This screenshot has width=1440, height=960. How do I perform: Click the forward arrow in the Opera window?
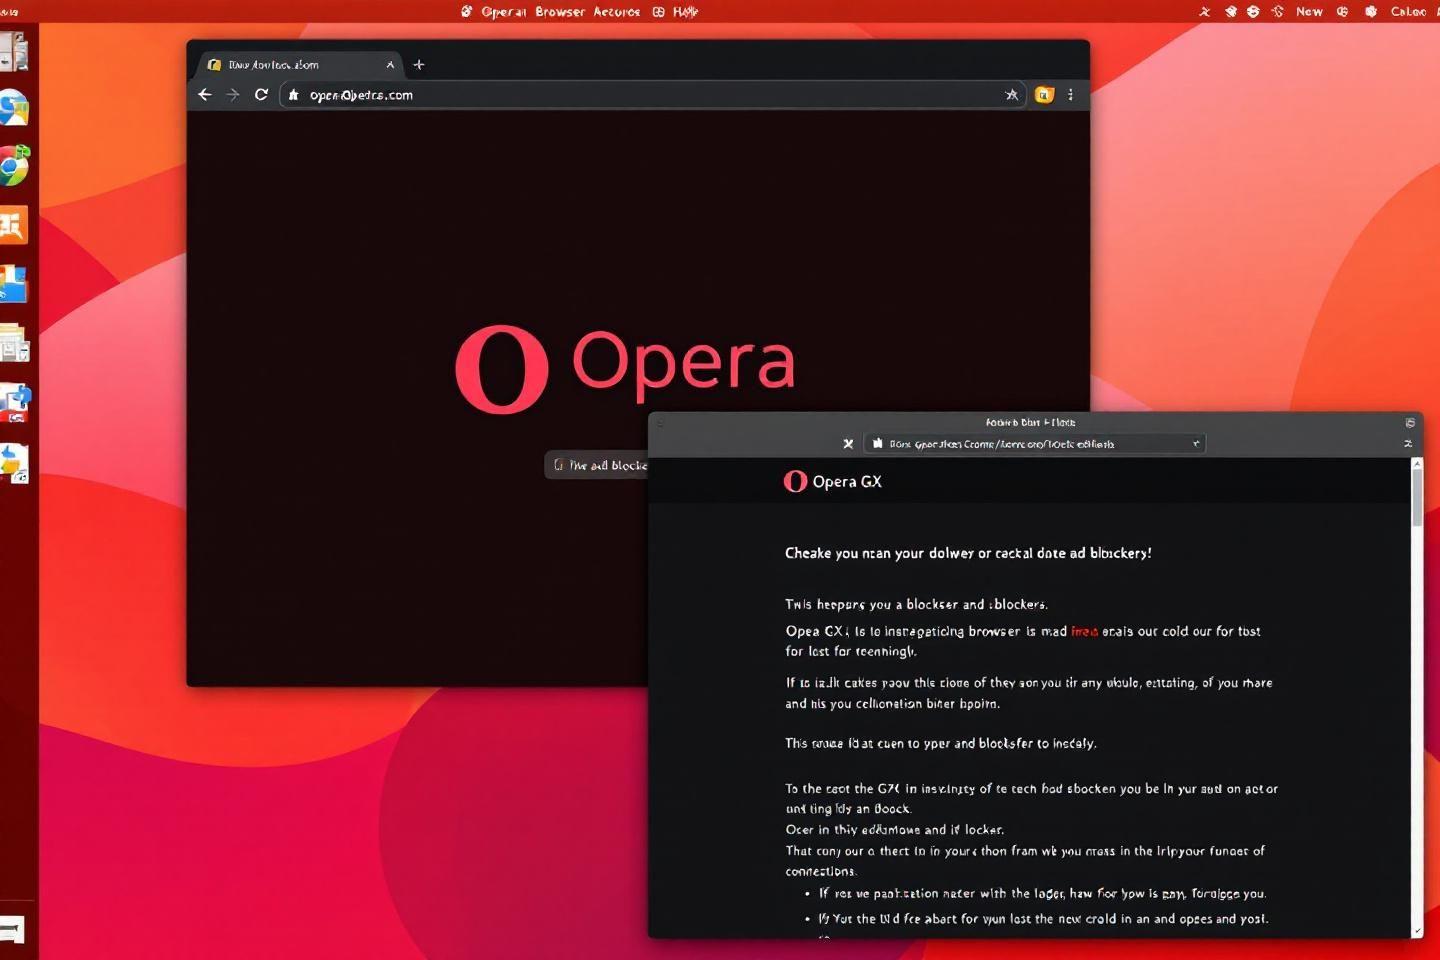point(233,95)
